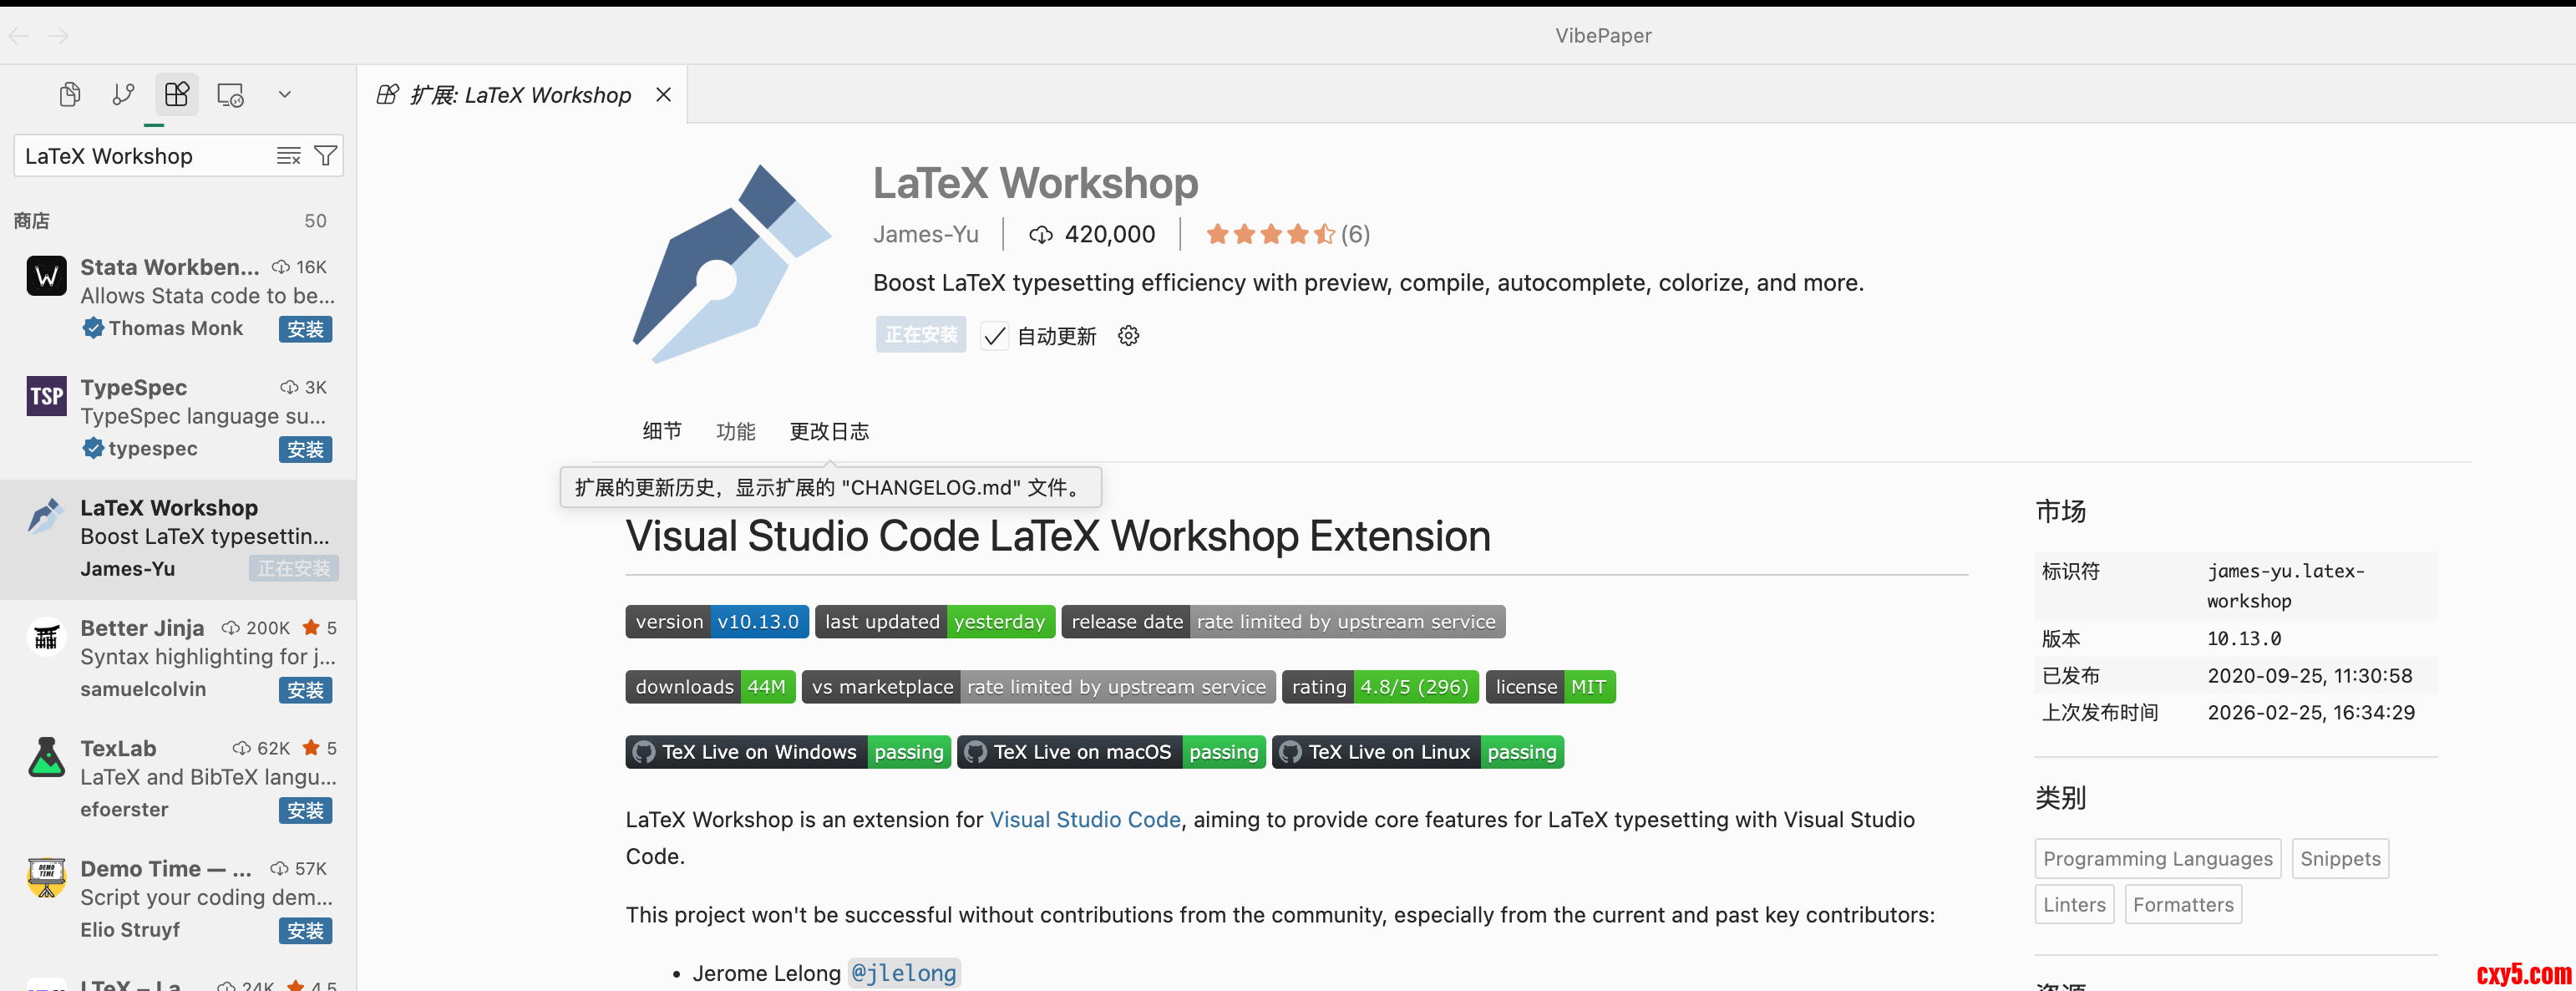
Task: Open the Source Control icon
Action: tap(123, 95)
